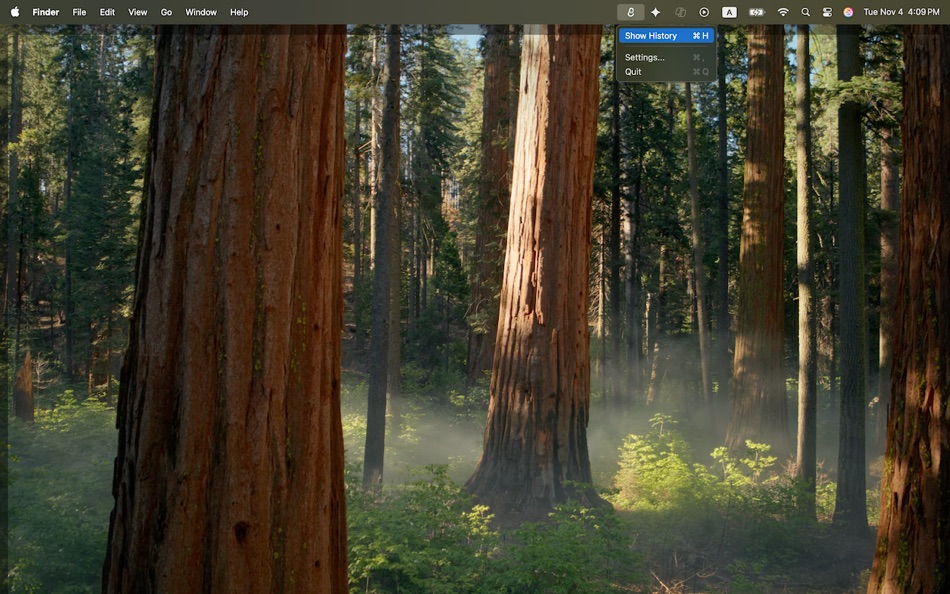Viewport: 950px width, 594px height.
Task: Open the Wi-Fi status menu
Action: coord(782,11)
